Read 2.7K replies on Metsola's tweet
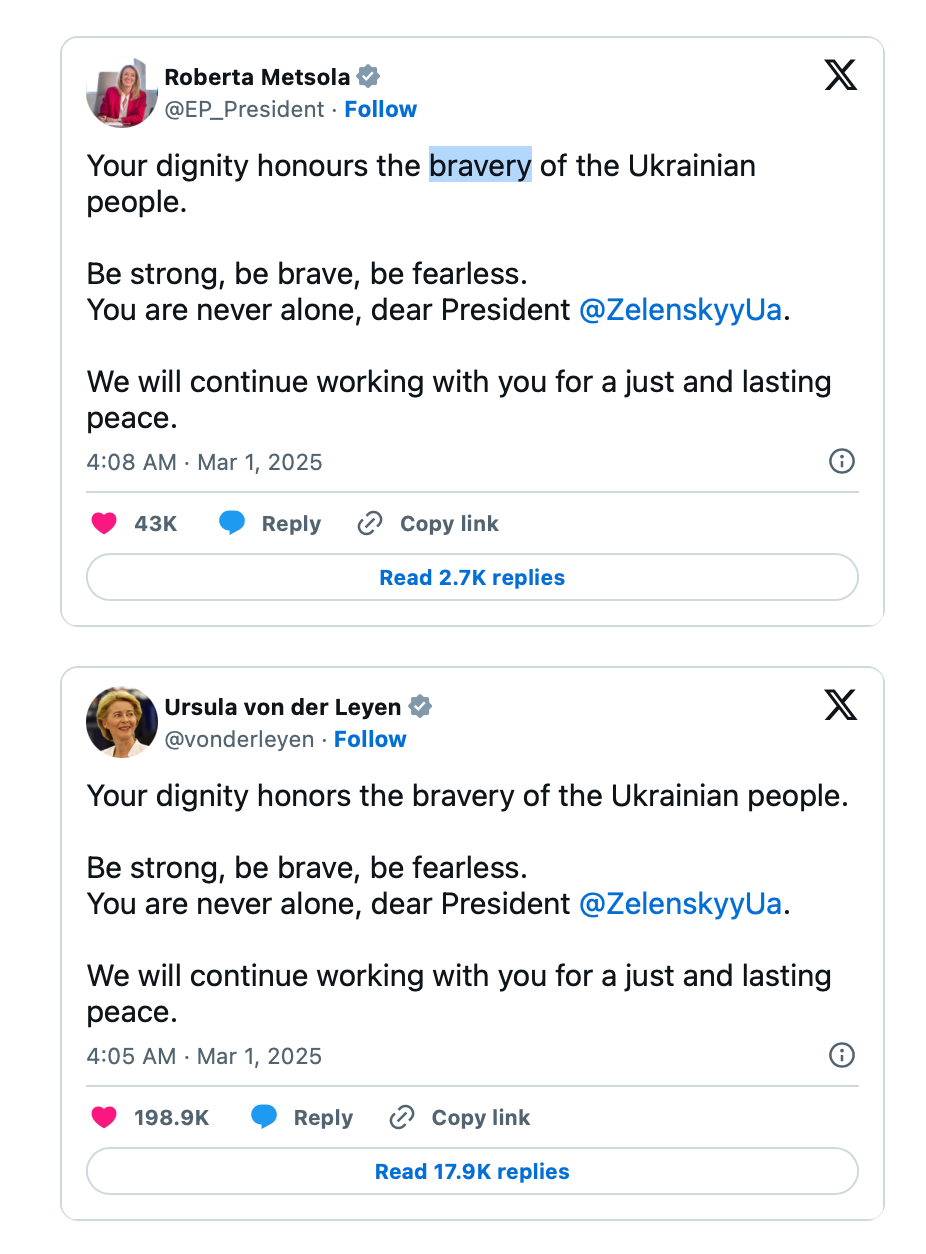Screen dimensions: 926x1254 pos(472,577)
